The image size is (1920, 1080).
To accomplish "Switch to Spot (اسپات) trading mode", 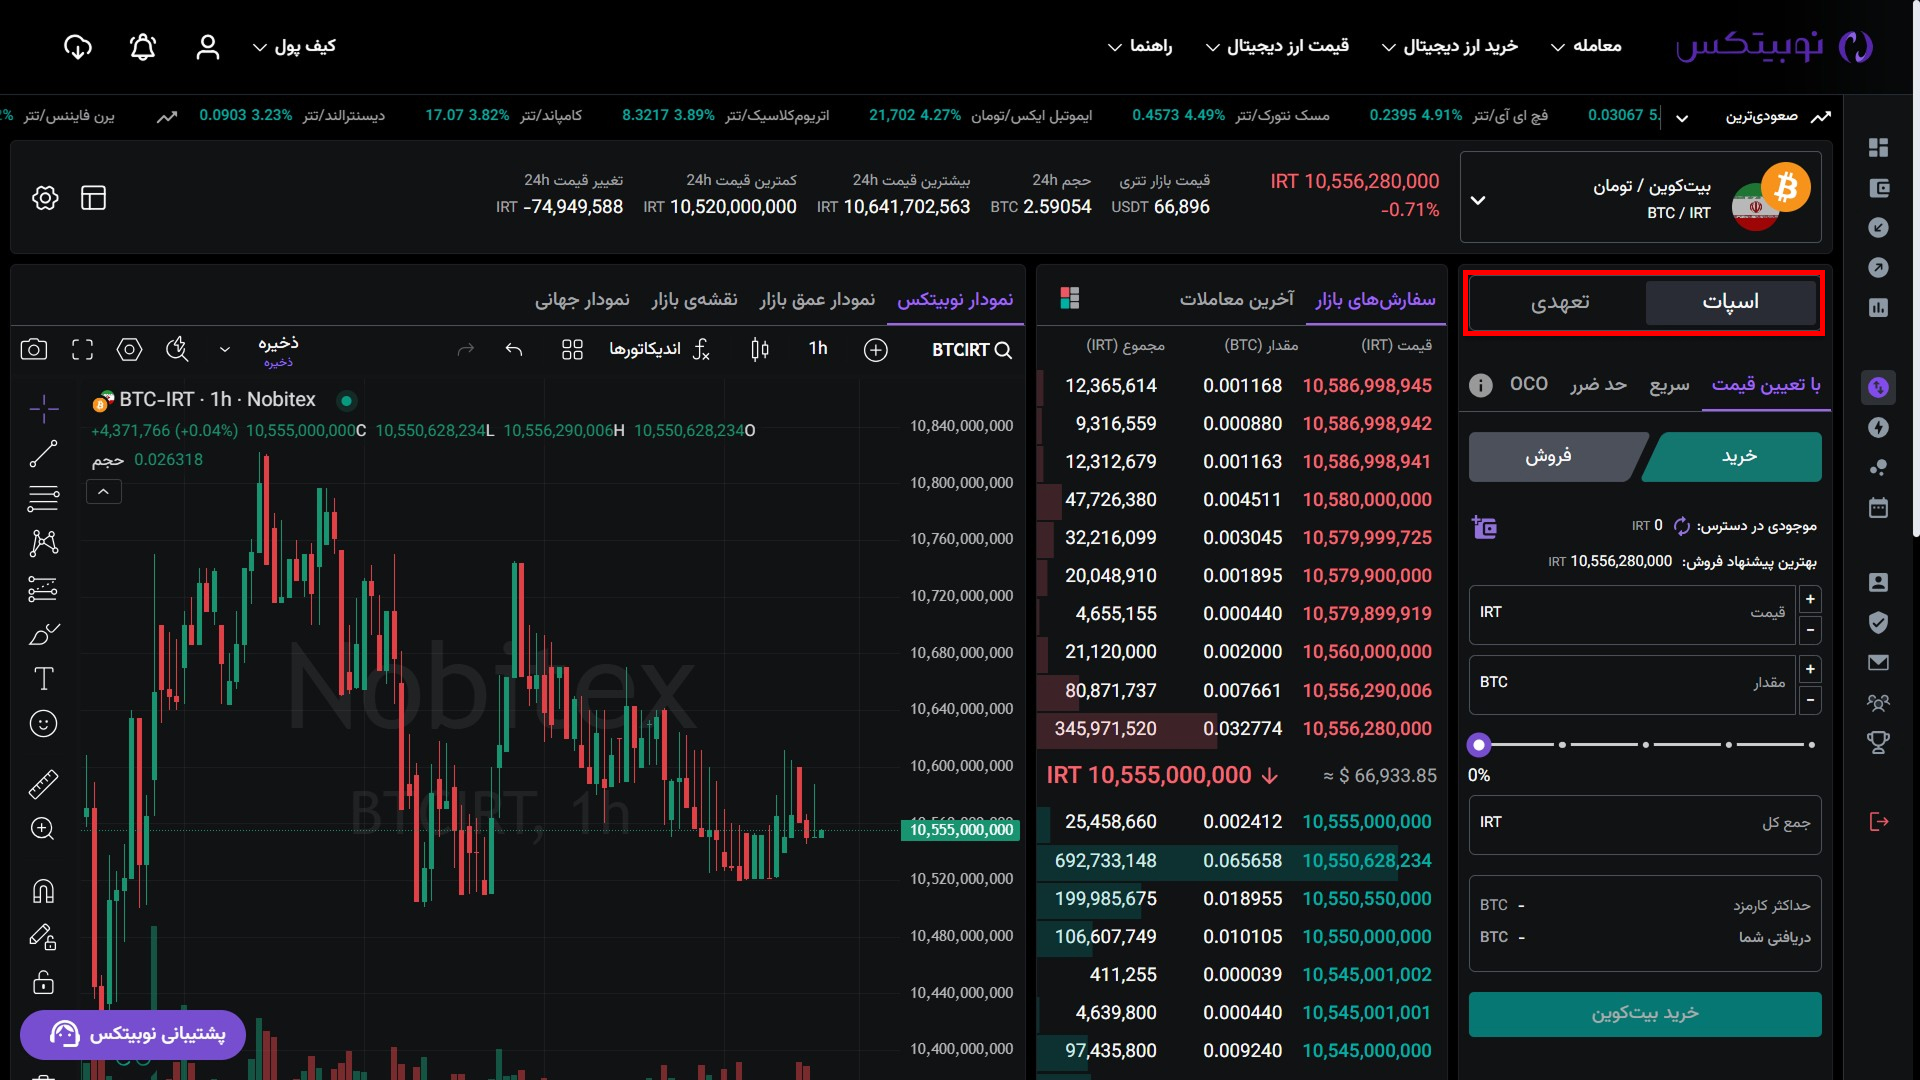I will coord(1731,302).
